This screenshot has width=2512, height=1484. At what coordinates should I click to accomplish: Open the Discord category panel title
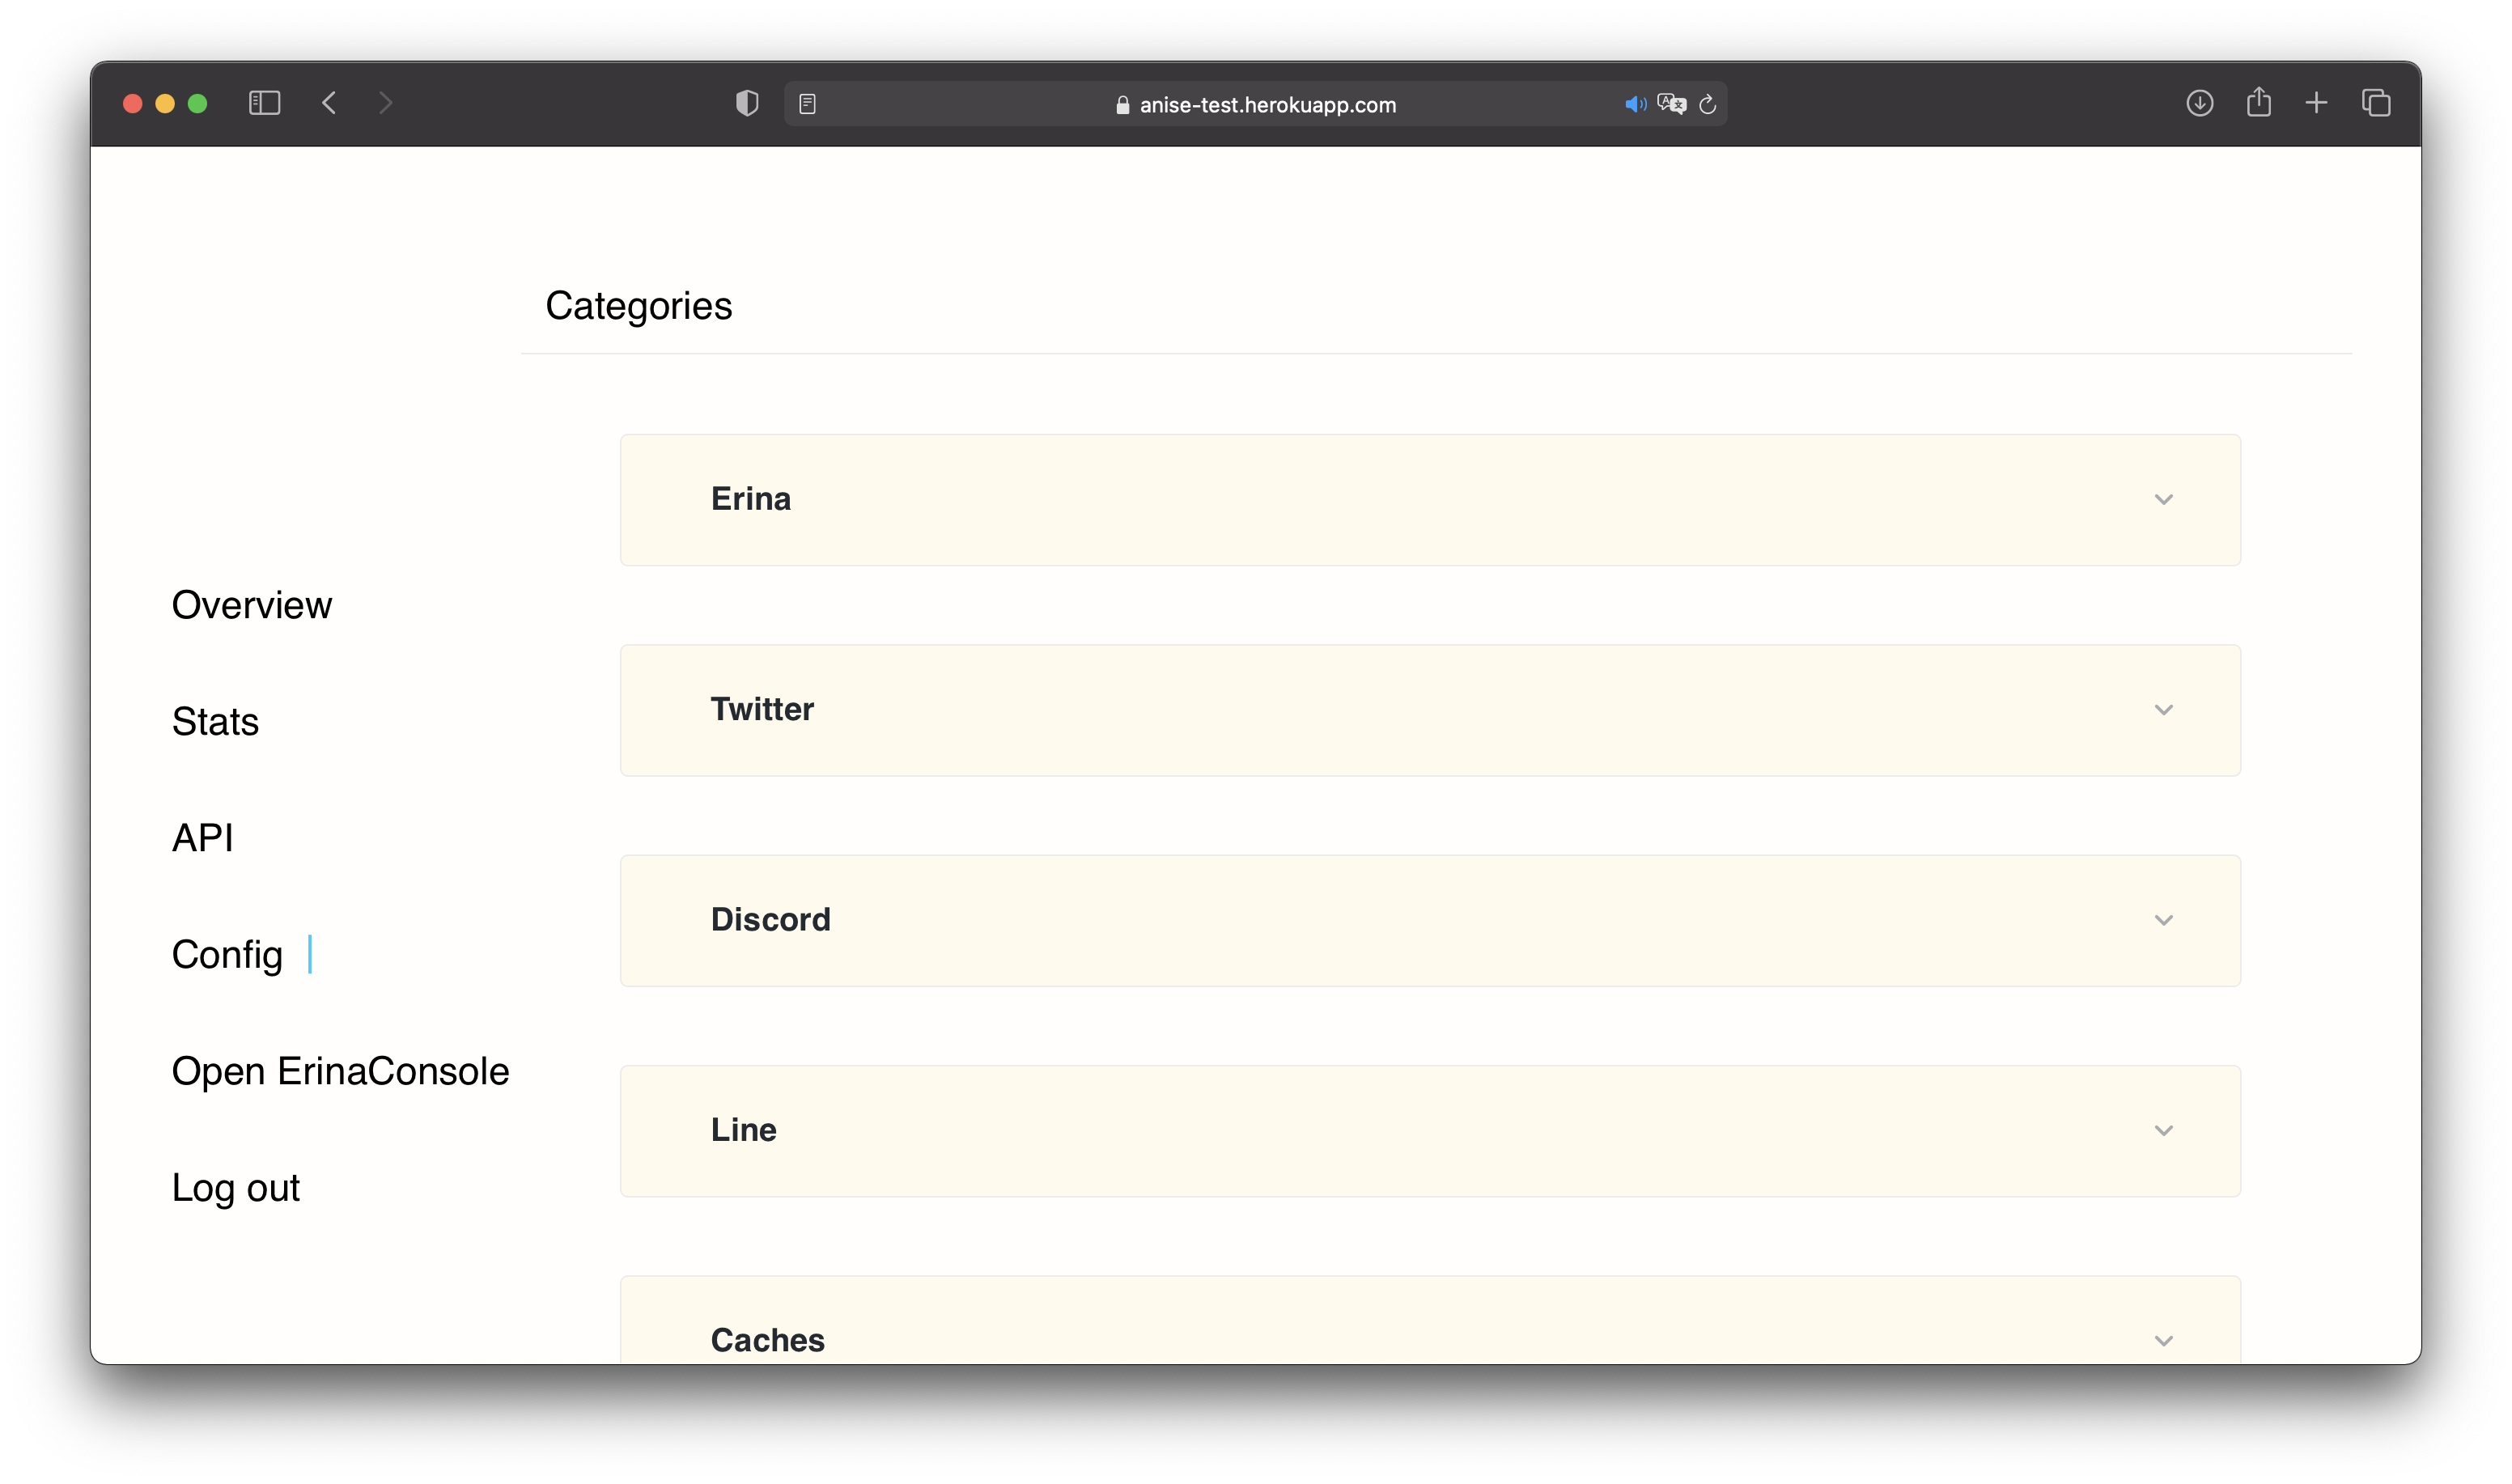[x=770, y=919]
